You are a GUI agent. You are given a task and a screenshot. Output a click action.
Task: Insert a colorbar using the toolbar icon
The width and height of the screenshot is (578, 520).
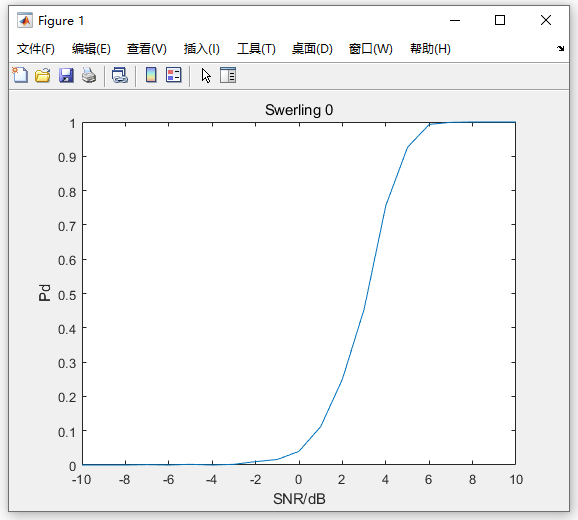point(151,75)
